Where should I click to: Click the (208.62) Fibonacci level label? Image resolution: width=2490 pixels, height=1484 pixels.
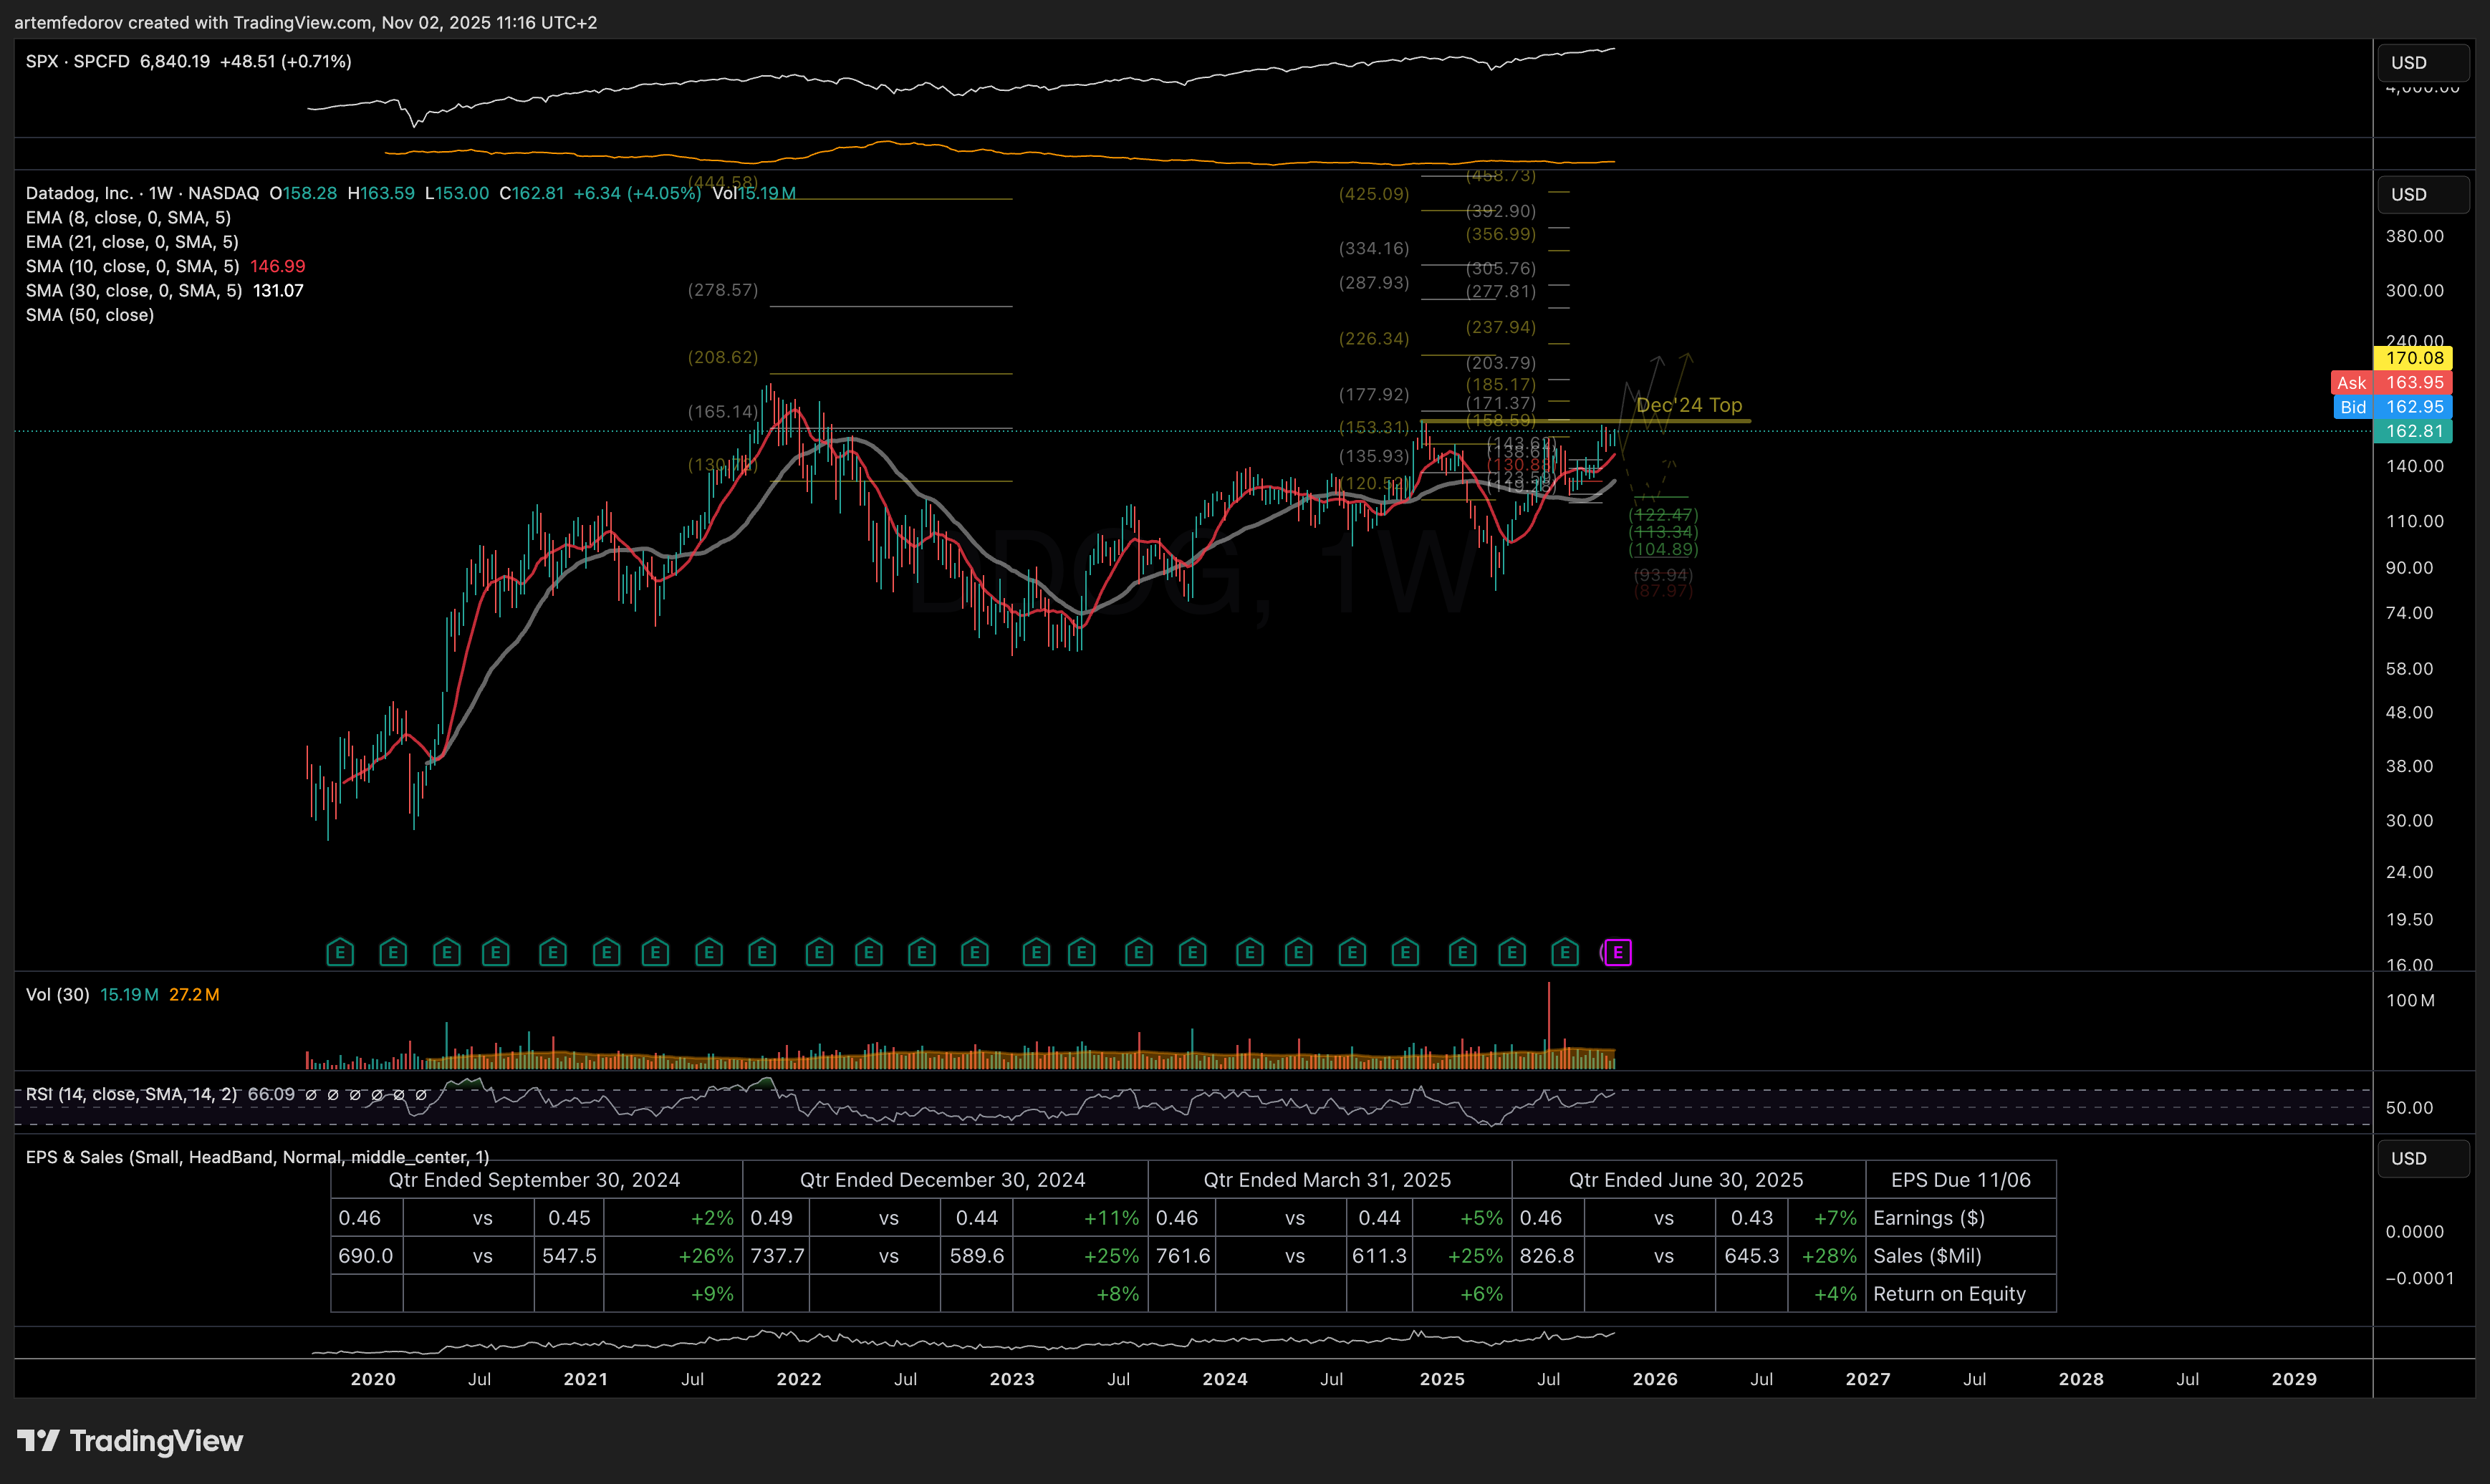[x=723, y=357]
